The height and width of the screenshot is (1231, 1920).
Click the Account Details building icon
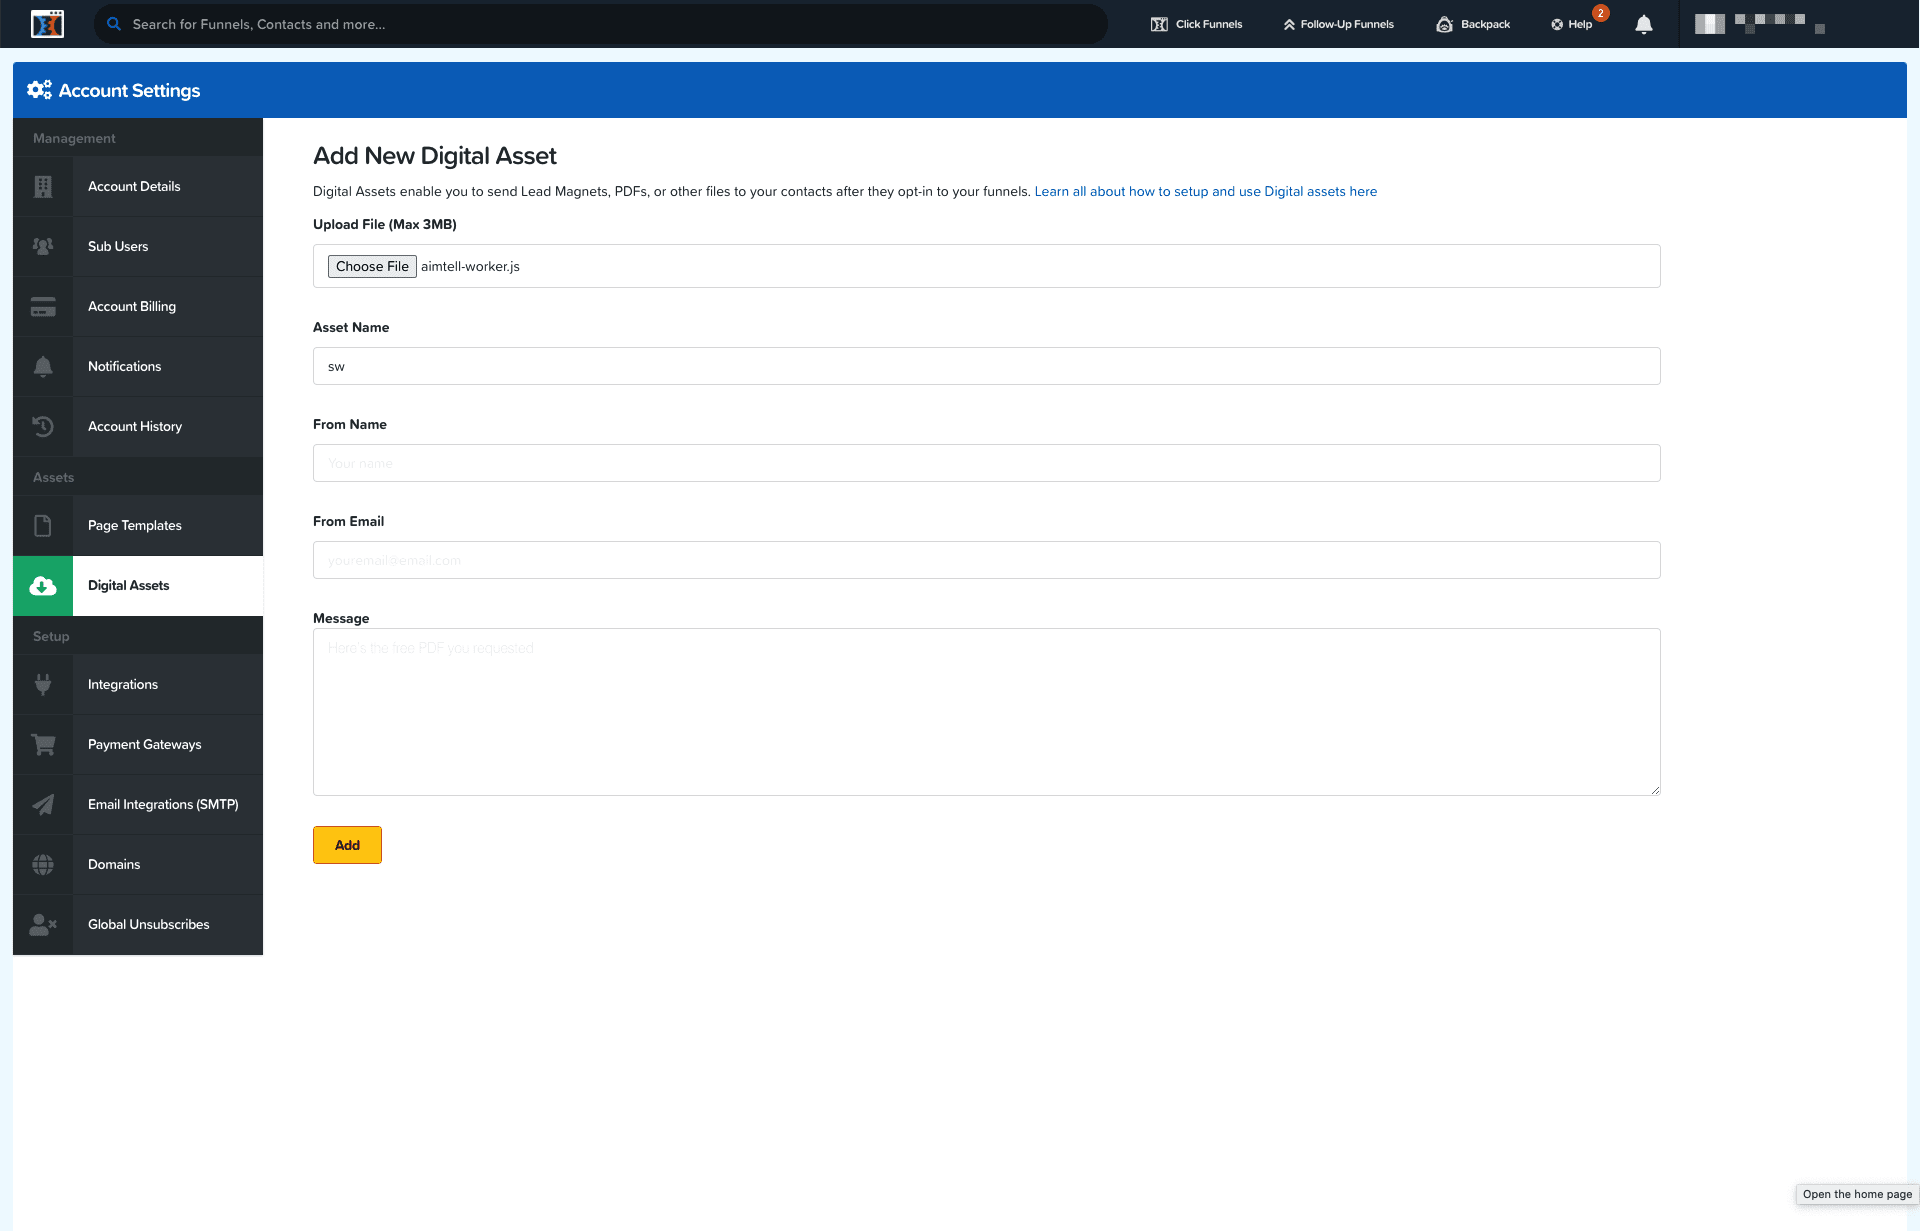[x=43, y=187]
